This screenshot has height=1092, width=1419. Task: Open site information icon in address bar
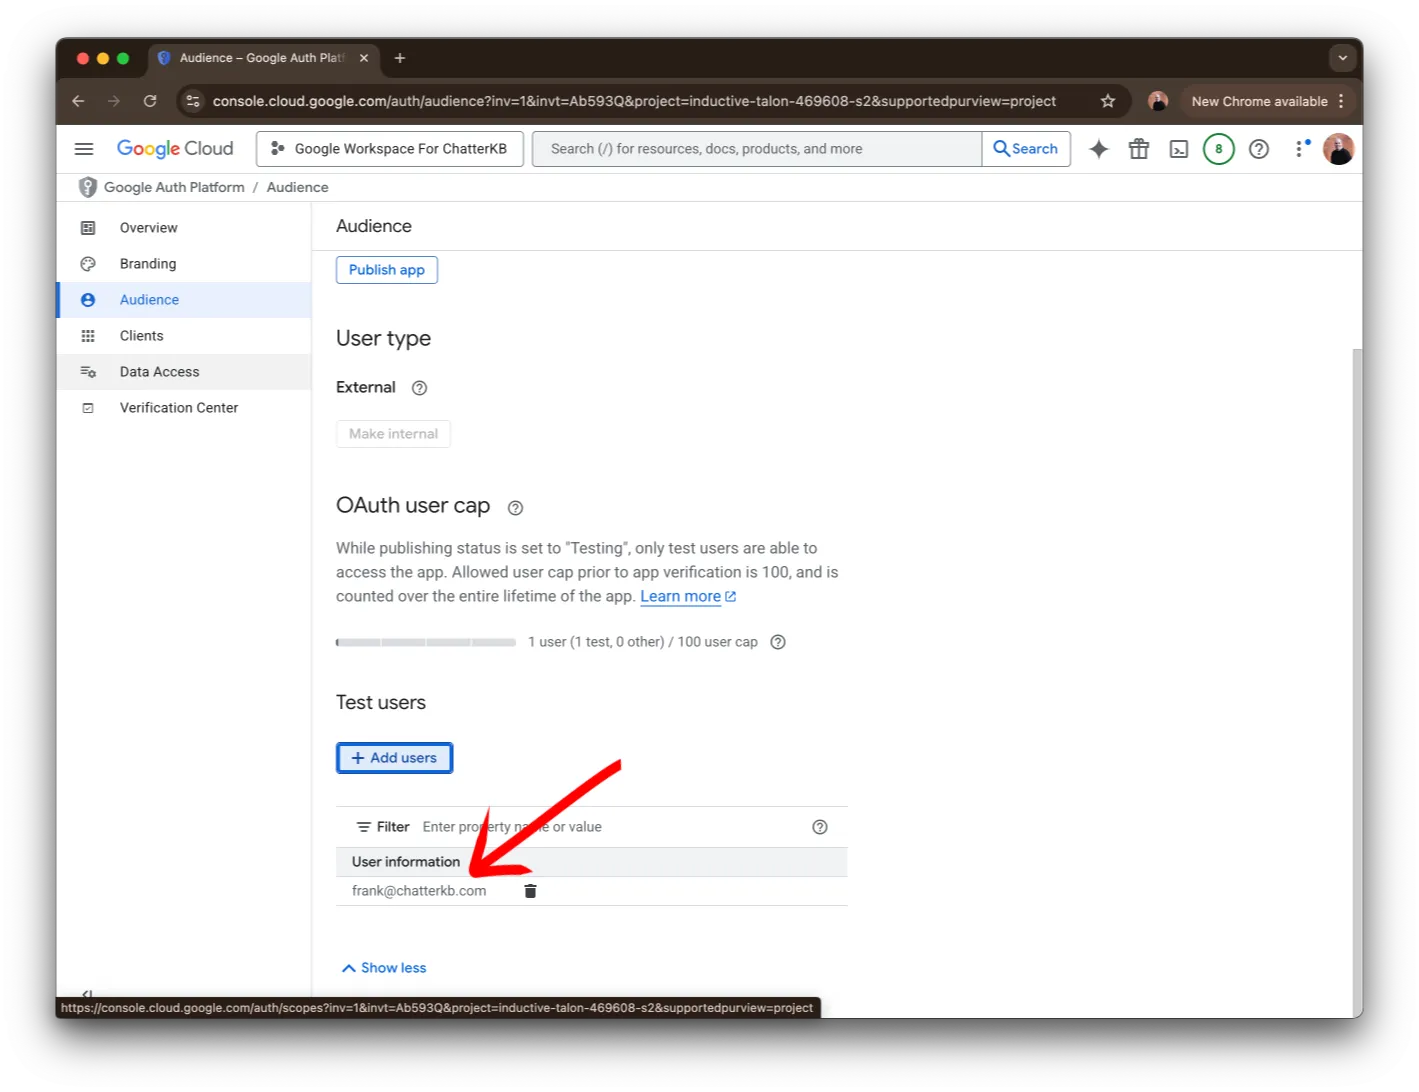point(193,101)
